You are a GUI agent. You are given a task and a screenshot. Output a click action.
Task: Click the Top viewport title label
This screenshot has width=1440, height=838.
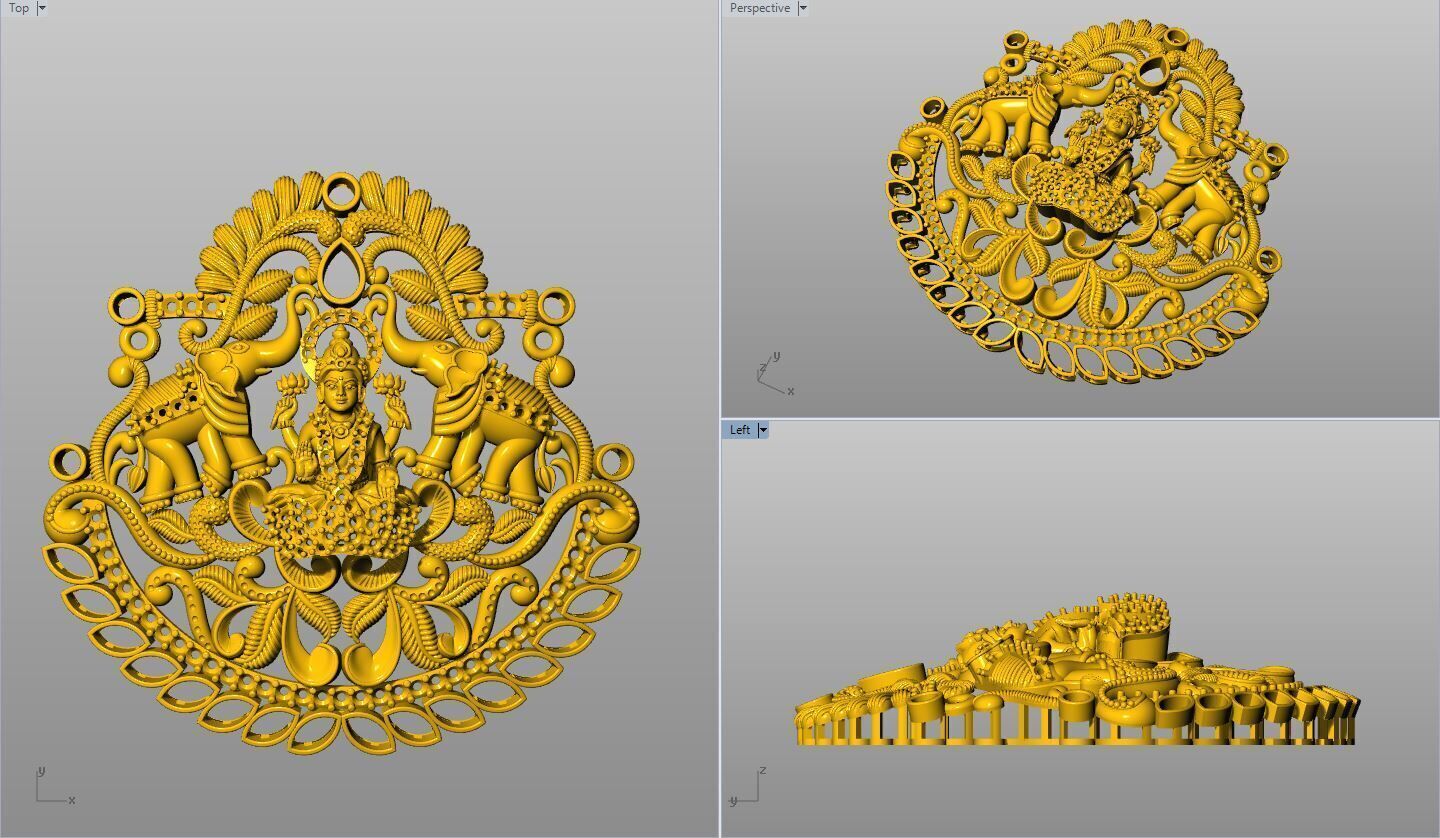18,8
